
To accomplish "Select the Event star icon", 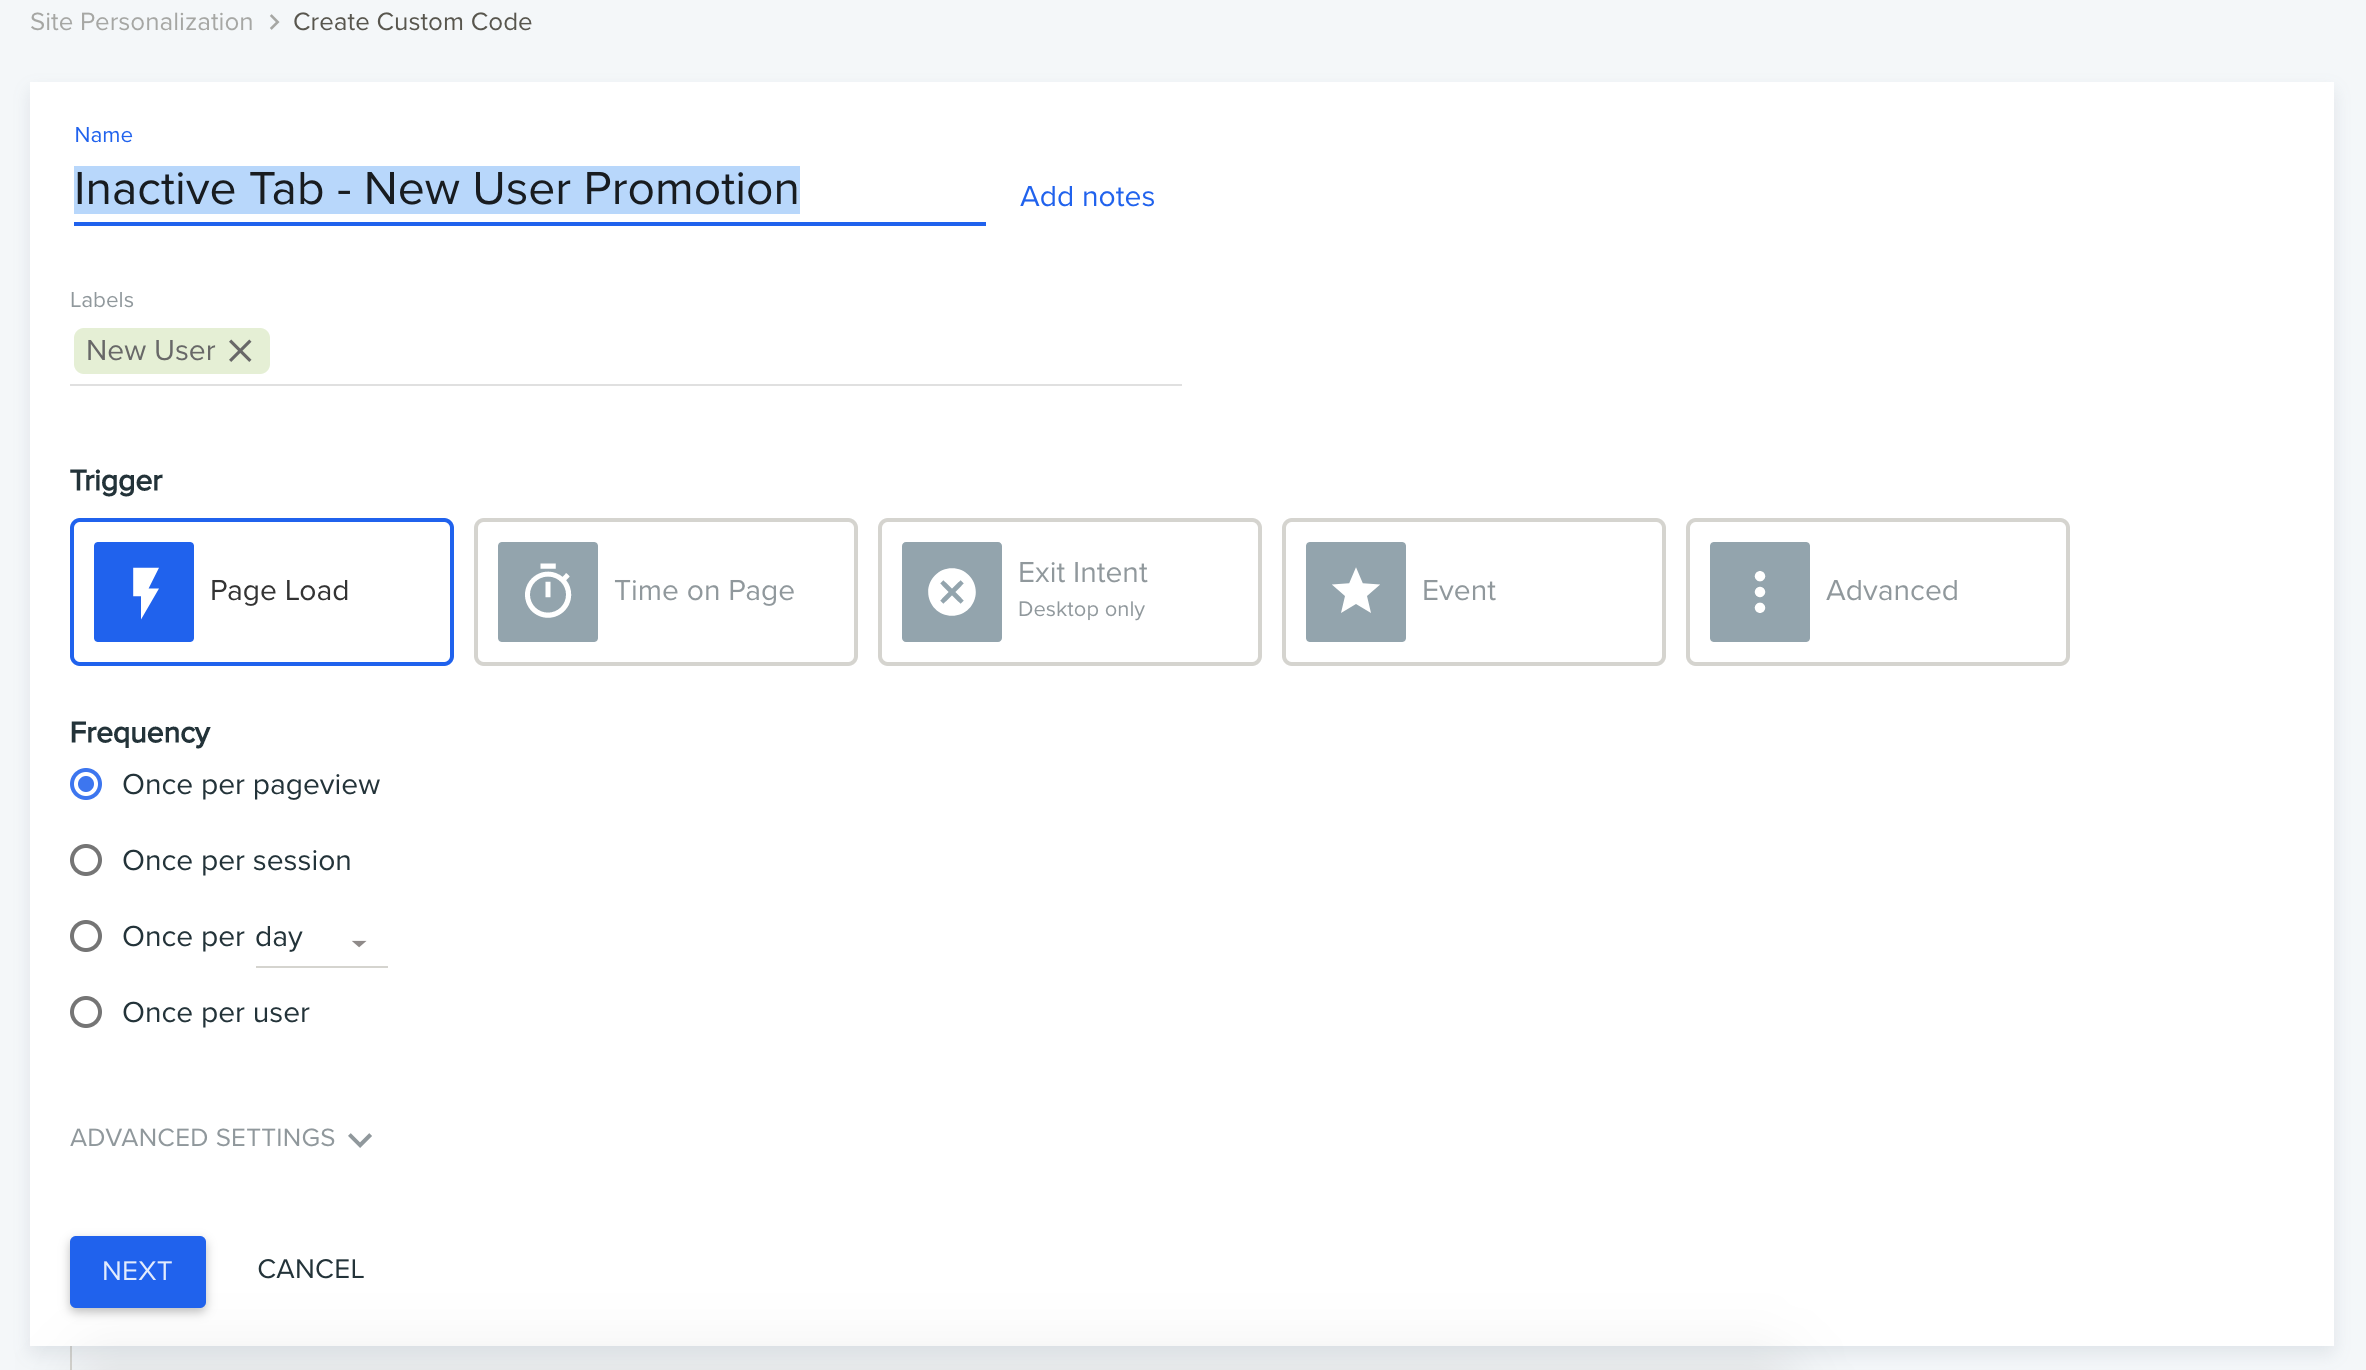I will [x=1356, y=592].
